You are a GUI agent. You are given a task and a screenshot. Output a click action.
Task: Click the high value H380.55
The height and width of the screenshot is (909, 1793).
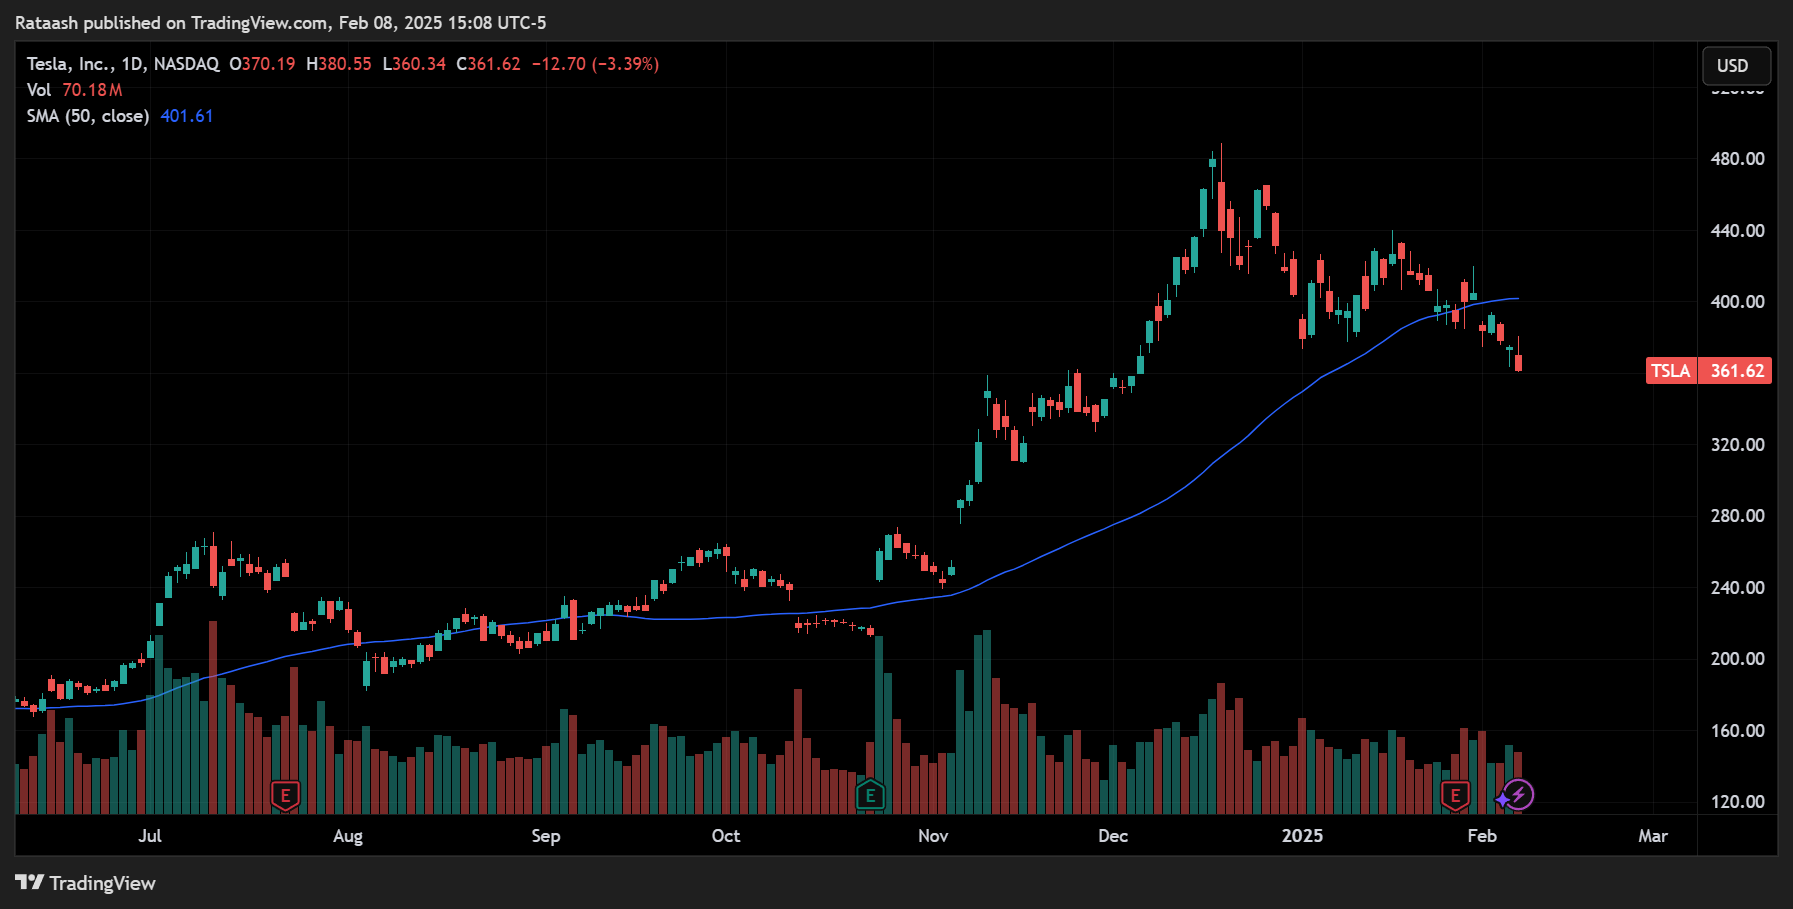(x=338, y=64)
